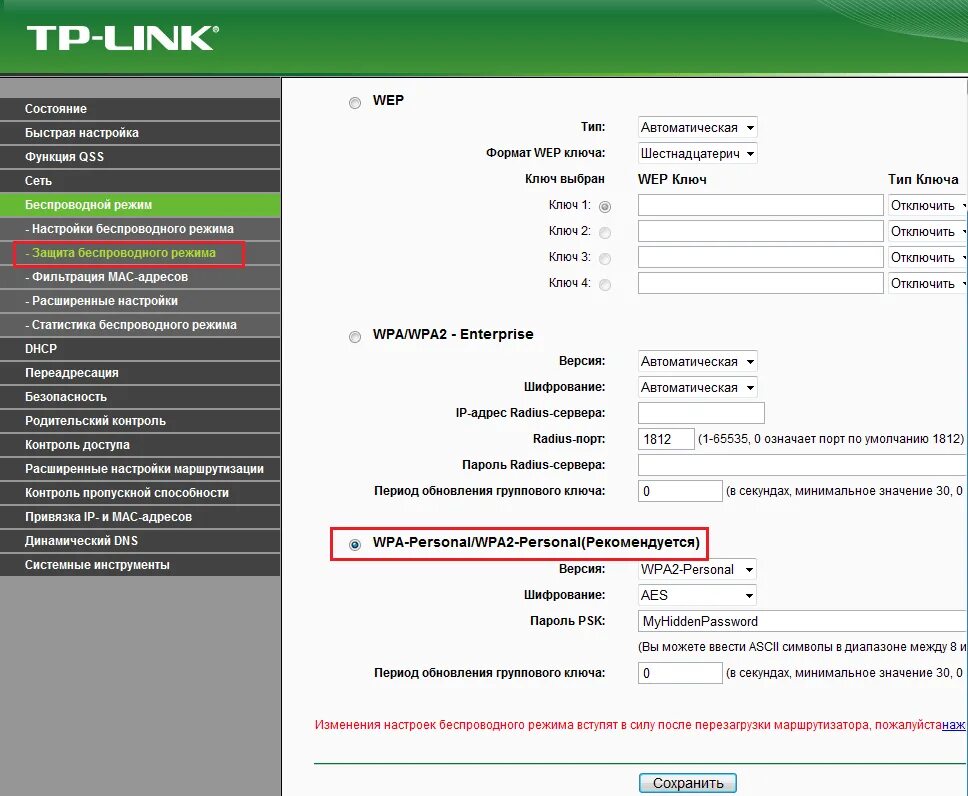Open DHCP menu item

tap(140, 349)
